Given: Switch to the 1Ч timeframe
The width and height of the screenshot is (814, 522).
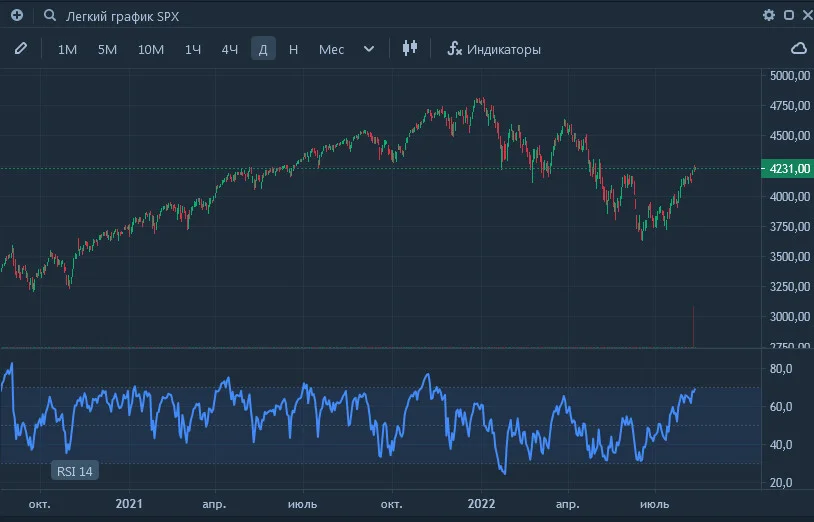Looking at the screenshot, I should pos(193,49).
